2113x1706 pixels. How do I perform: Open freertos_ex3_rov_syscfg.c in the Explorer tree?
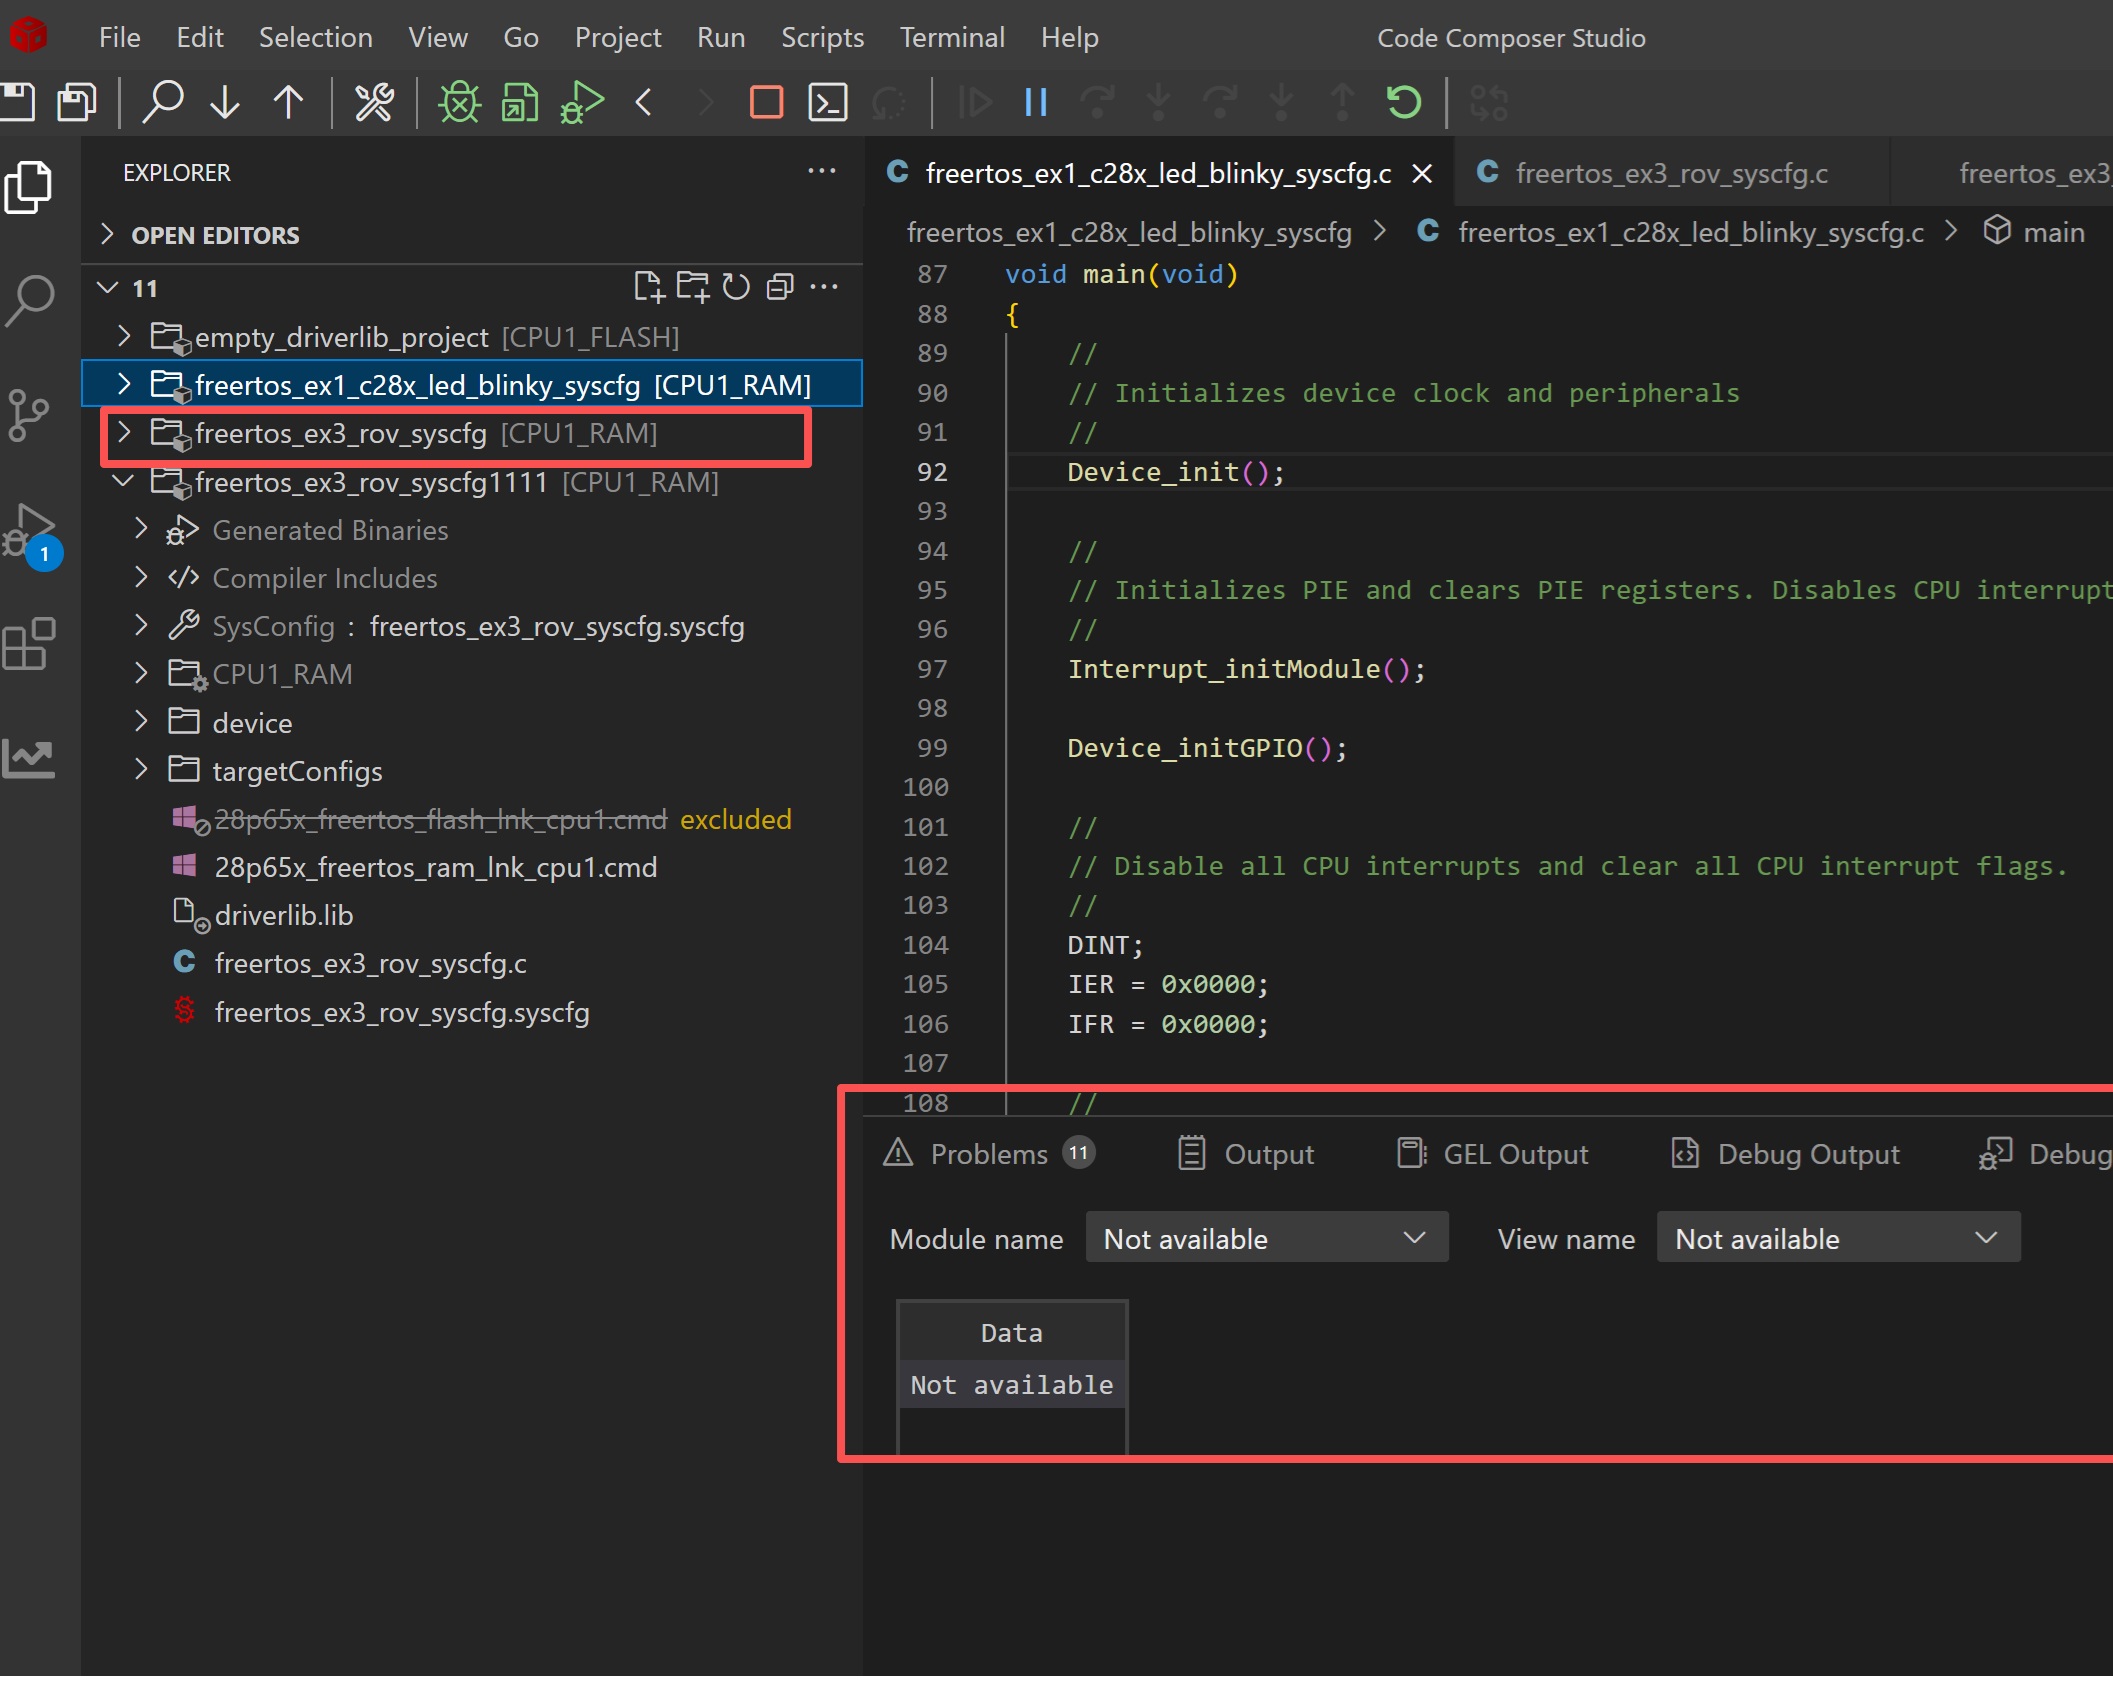[371, 963]
